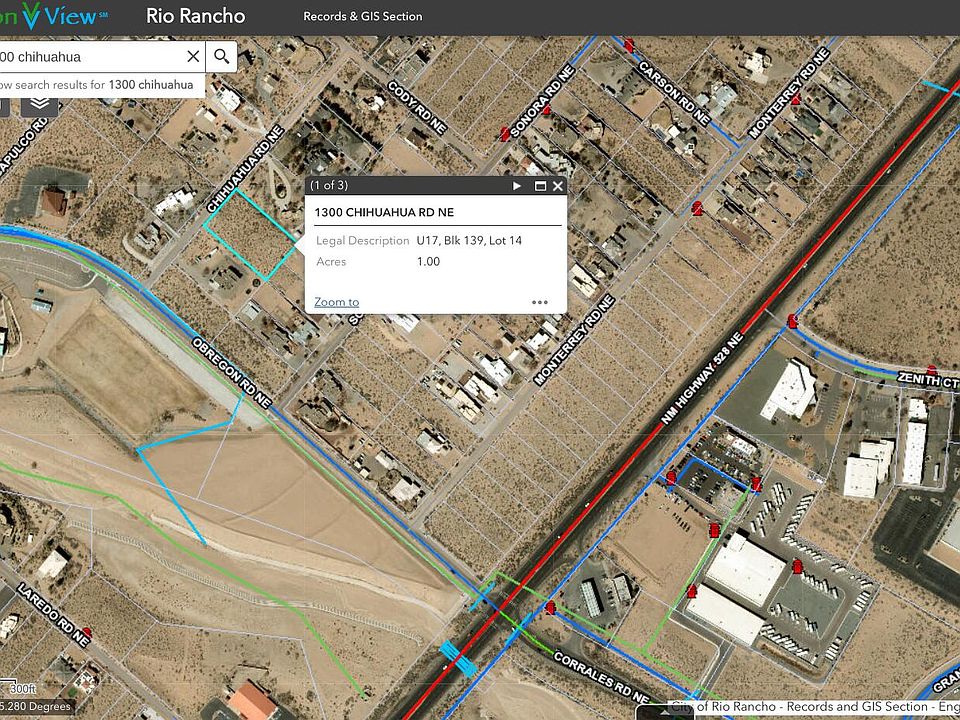Click the magnifier search button

pos(222,56)
